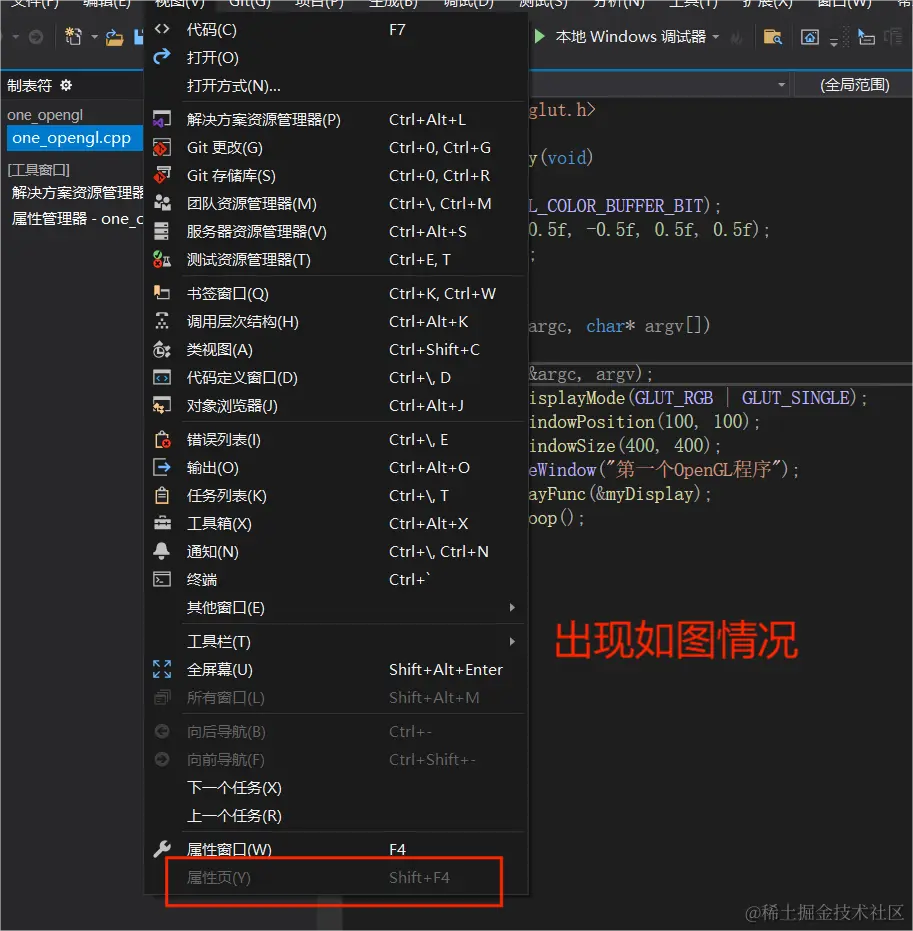Image resolution: width=913 pixels, height=931 pixels.
Task: Select 解决方案资源管理器 under 工具窗口 list
Action: pos(77,192)
